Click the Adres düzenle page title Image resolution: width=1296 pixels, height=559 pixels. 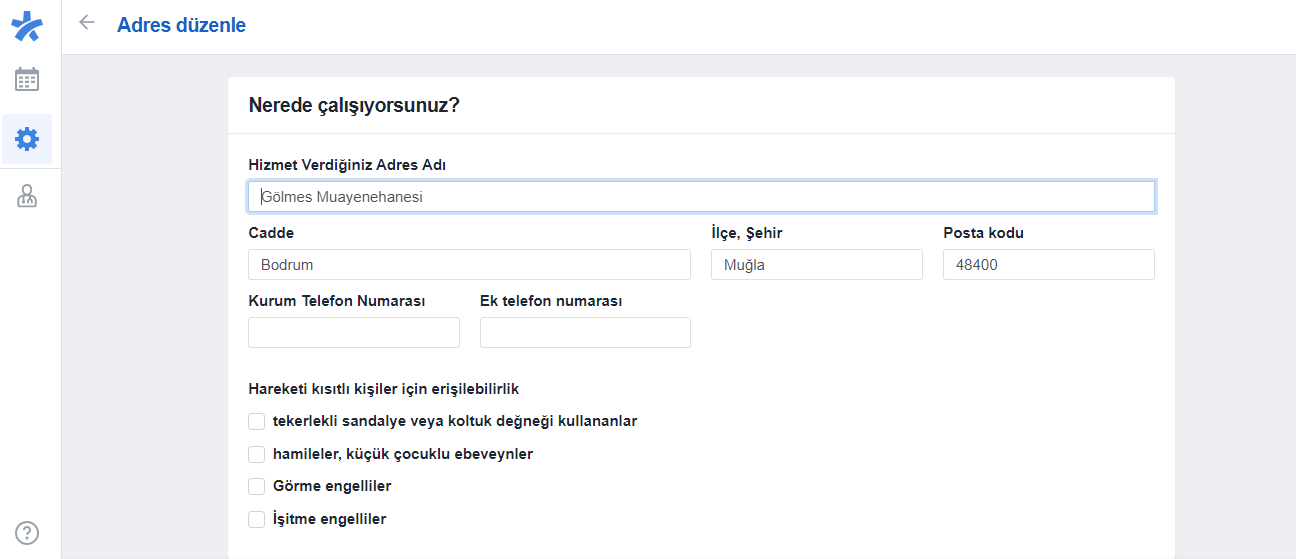(x=181, y=25)
